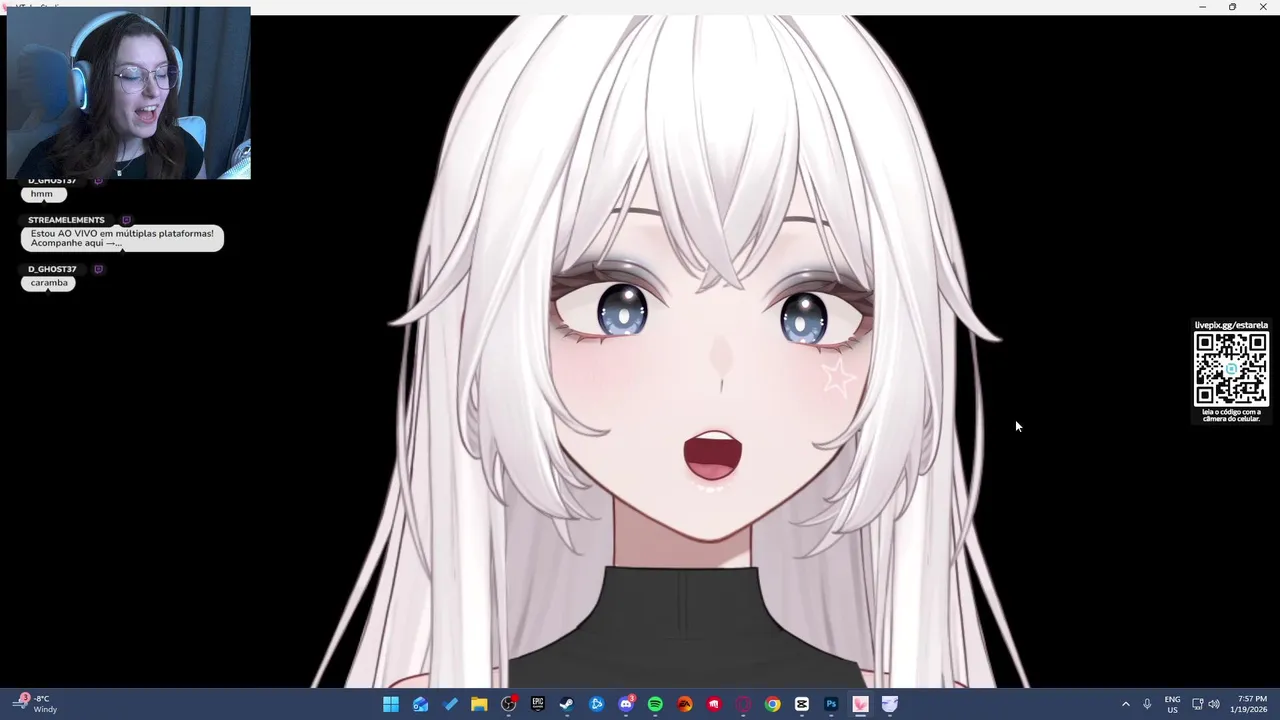Open Spotify from the taskbar
Screen dimensions: 1280x720
655,704
